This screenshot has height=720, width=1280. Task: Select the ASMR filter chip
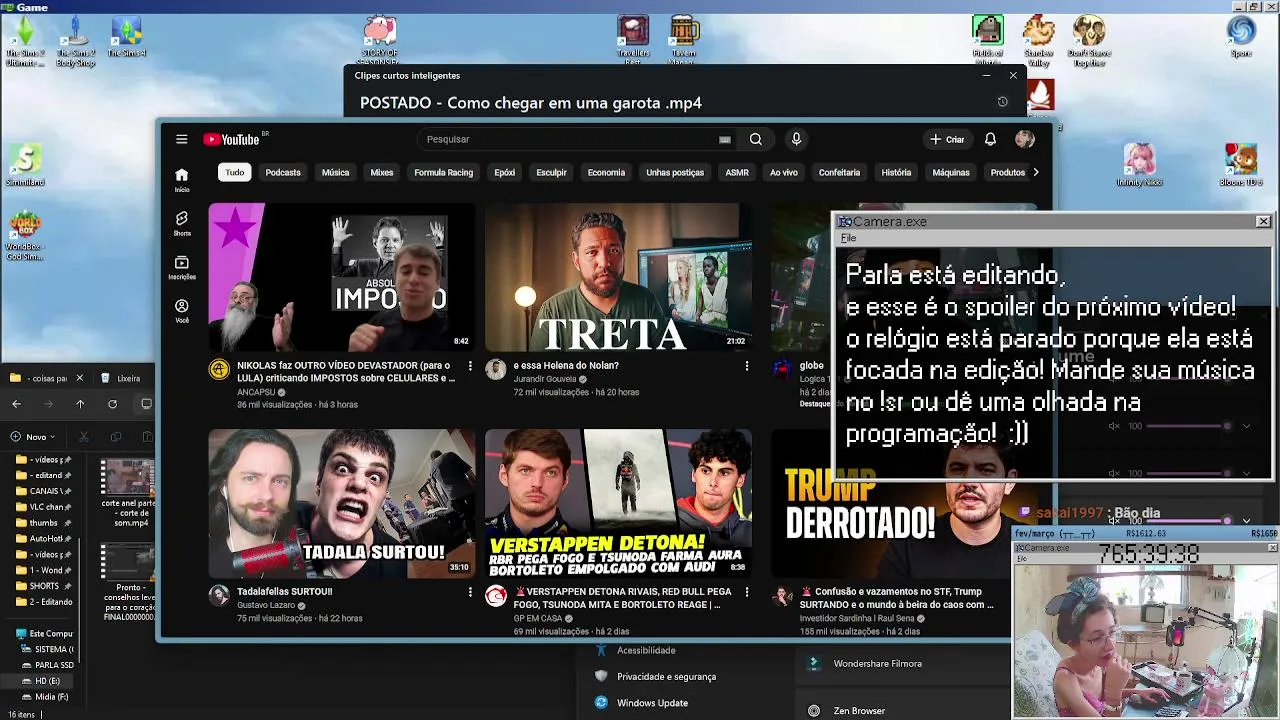(737, 172)
